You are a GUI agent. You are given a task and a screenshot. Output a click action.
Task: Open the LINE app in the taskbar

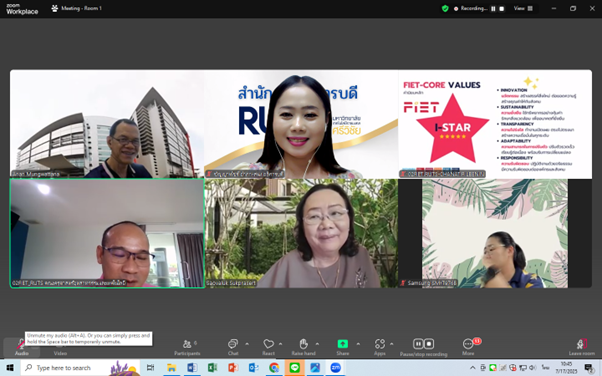tap(294, 368)
